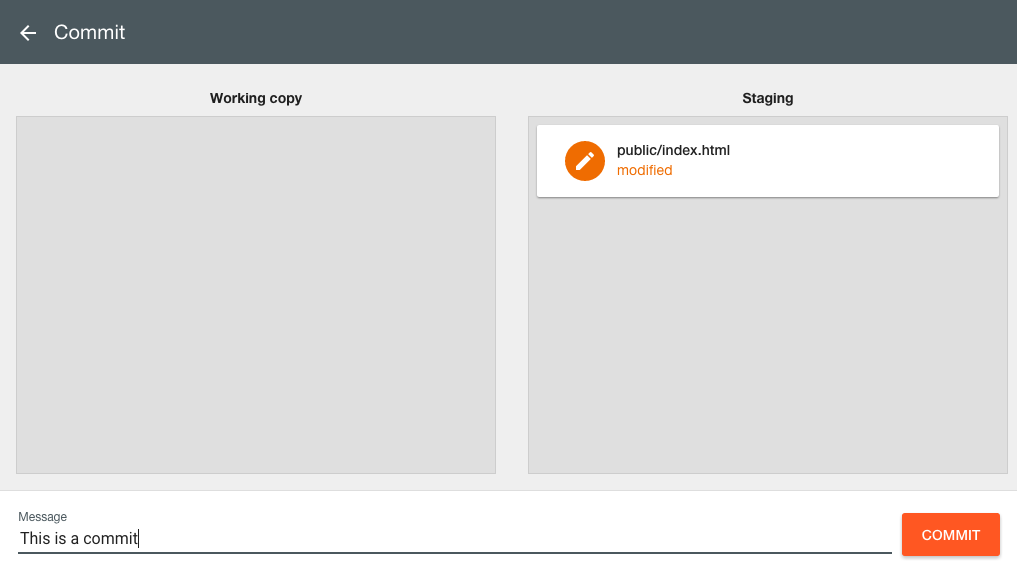This screenshot has width=1017, height=566.
Task: Select the public/index.html file name
Action: click(673, 150)
